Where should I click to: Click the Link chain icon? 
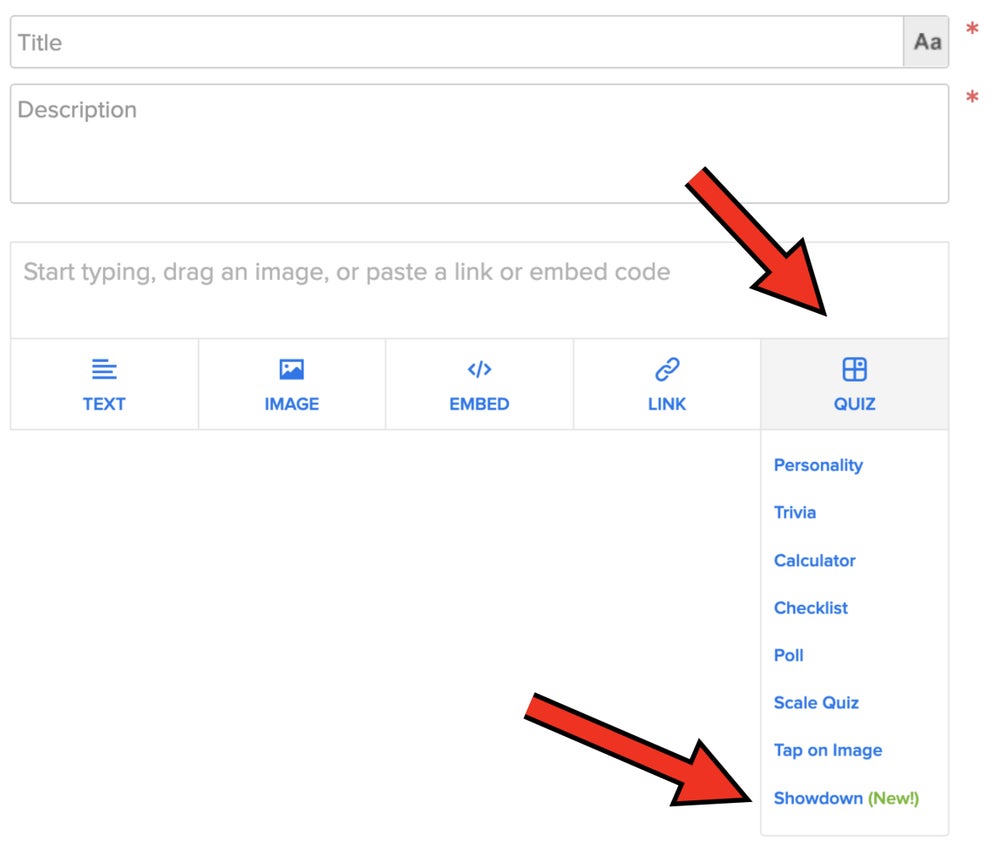pyautogui.click(x=667, y=370)
